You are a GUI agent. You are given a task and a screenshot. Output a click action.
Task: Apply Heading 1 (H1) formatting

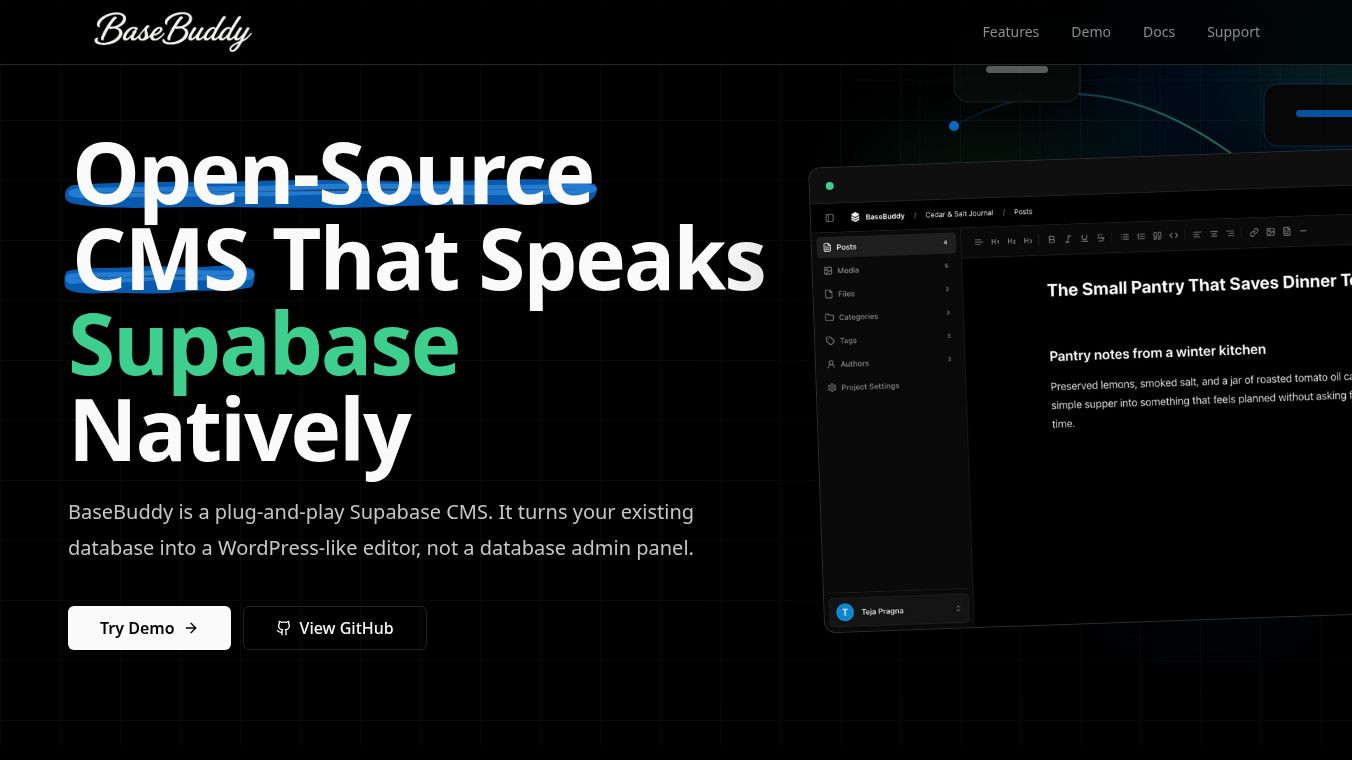tap(995, 241)
